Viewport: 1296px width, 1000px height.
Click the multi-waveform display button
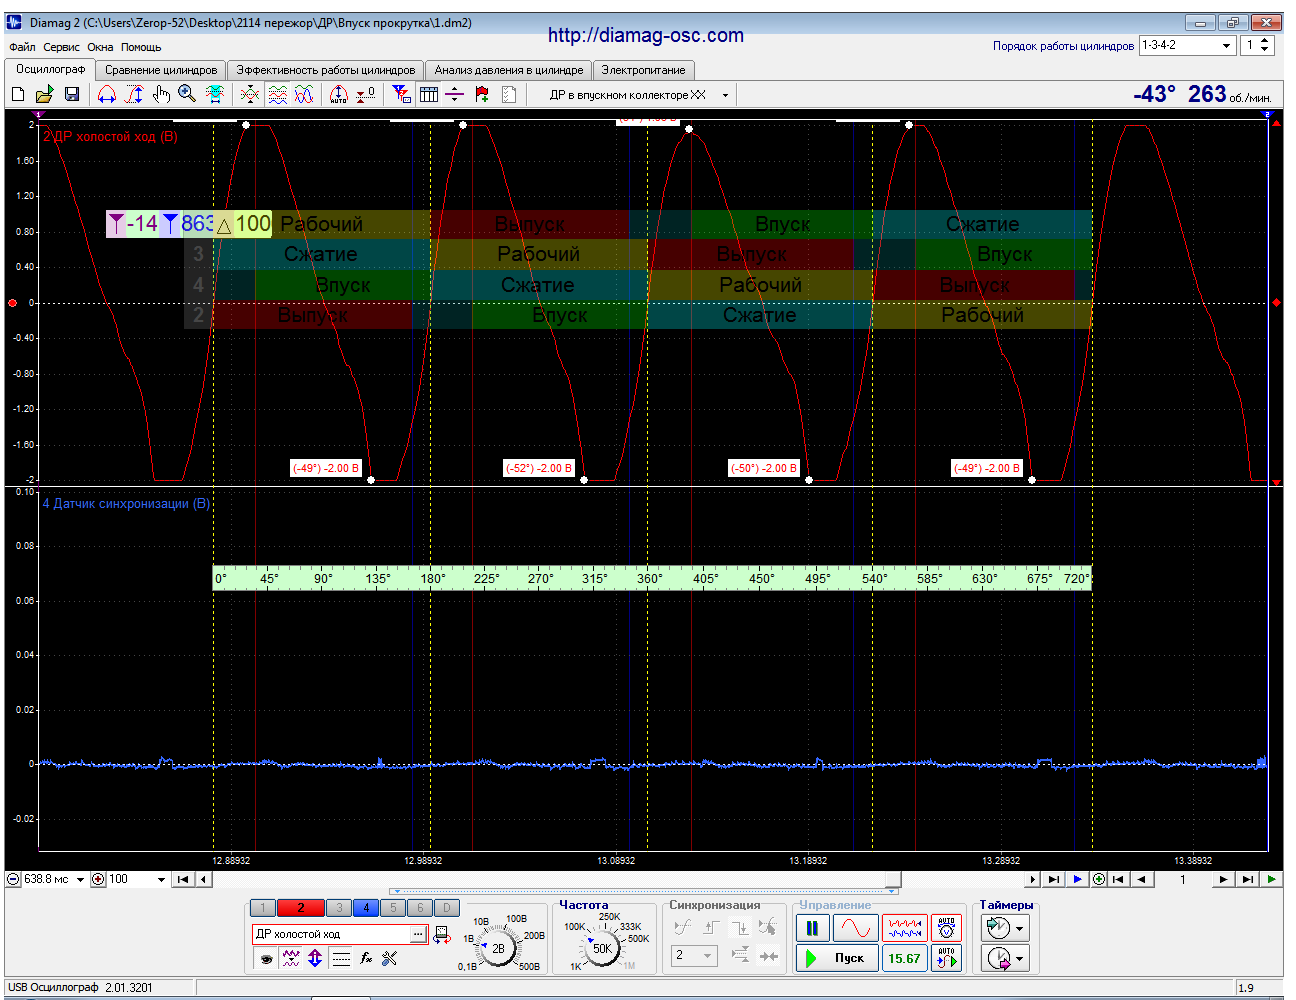click(904, 928)
